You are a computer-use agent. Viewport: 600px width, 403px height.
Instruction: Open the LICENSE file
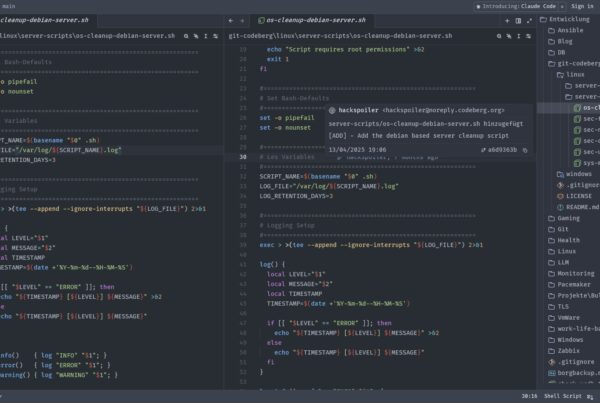pyautogui.click(x=579, y=196)
